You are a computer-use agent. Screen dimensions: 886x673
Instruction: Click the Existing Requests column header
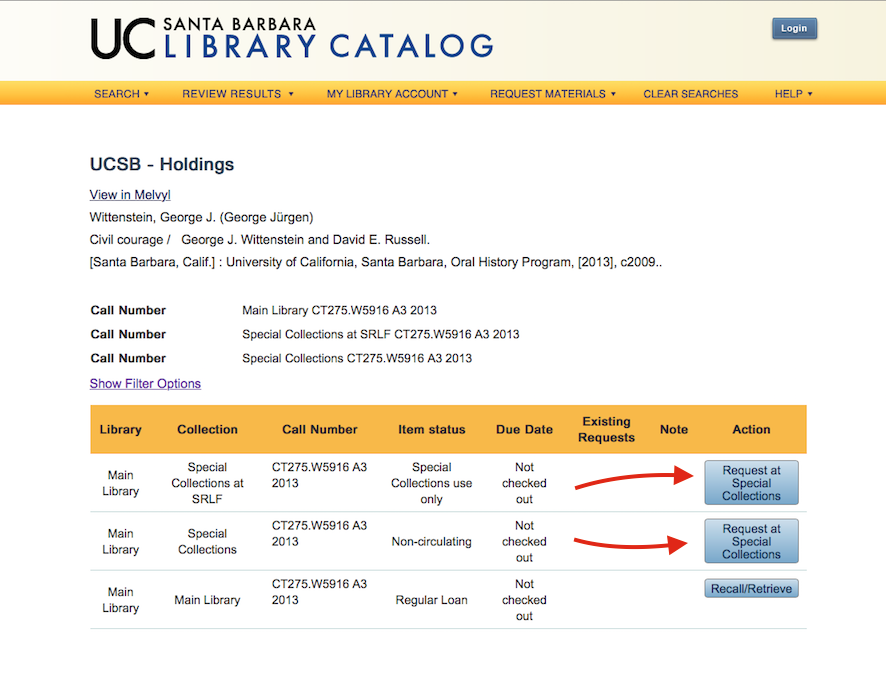pyautogui.click(x=606, y=429)
